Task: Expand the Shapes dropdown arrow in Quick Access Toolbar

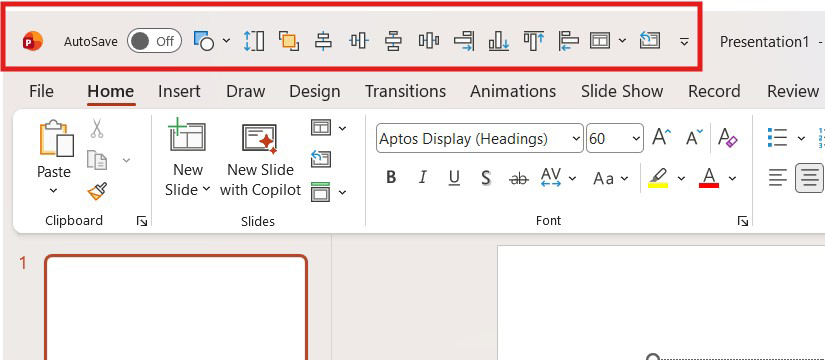Action: (x=226, y=41)
